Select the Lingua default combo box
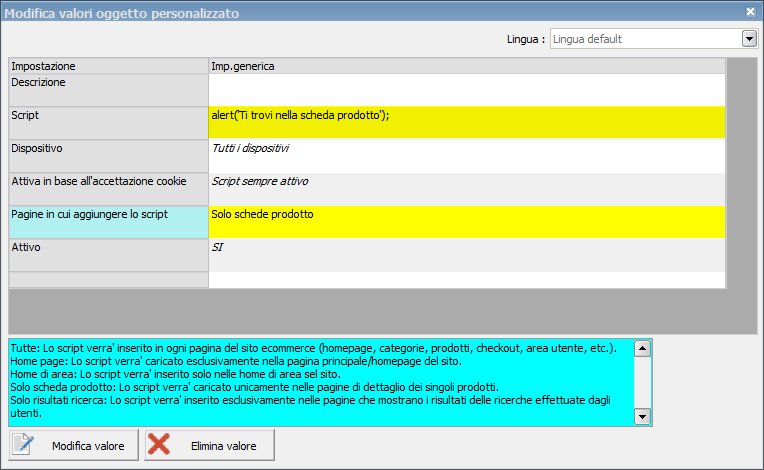 tap(645, 39)
